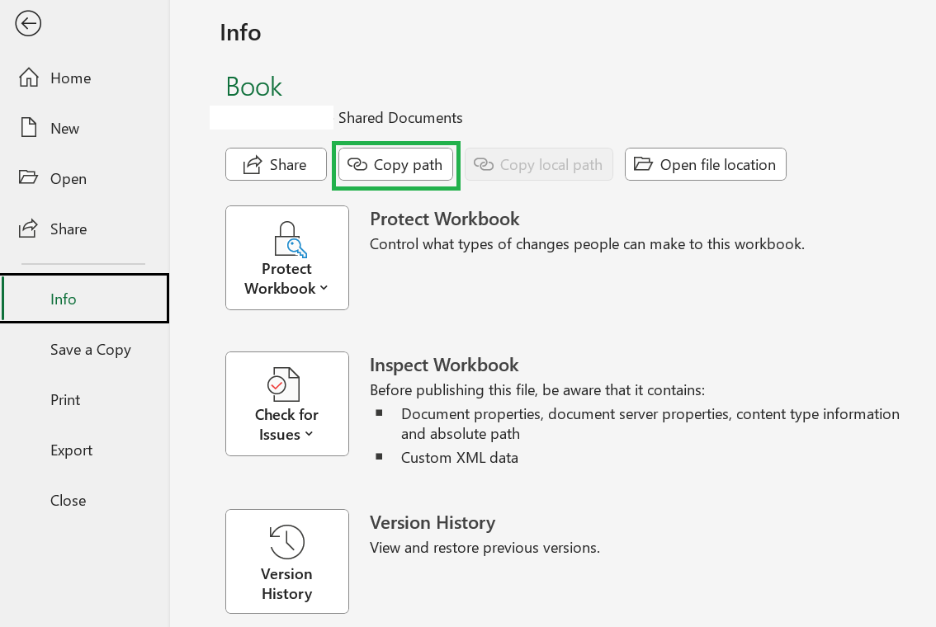Screen dimensions: 936x627
Task: Open the Save a Copy page
Action: [90, 349]
